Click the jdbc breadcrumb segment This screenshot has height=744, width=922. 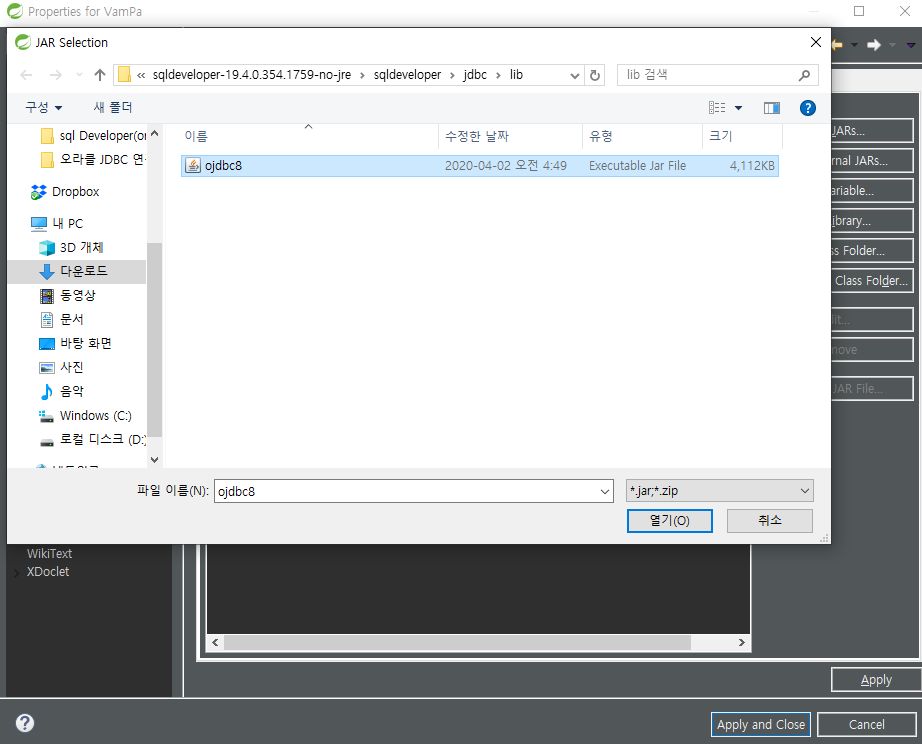pos(475,75)
